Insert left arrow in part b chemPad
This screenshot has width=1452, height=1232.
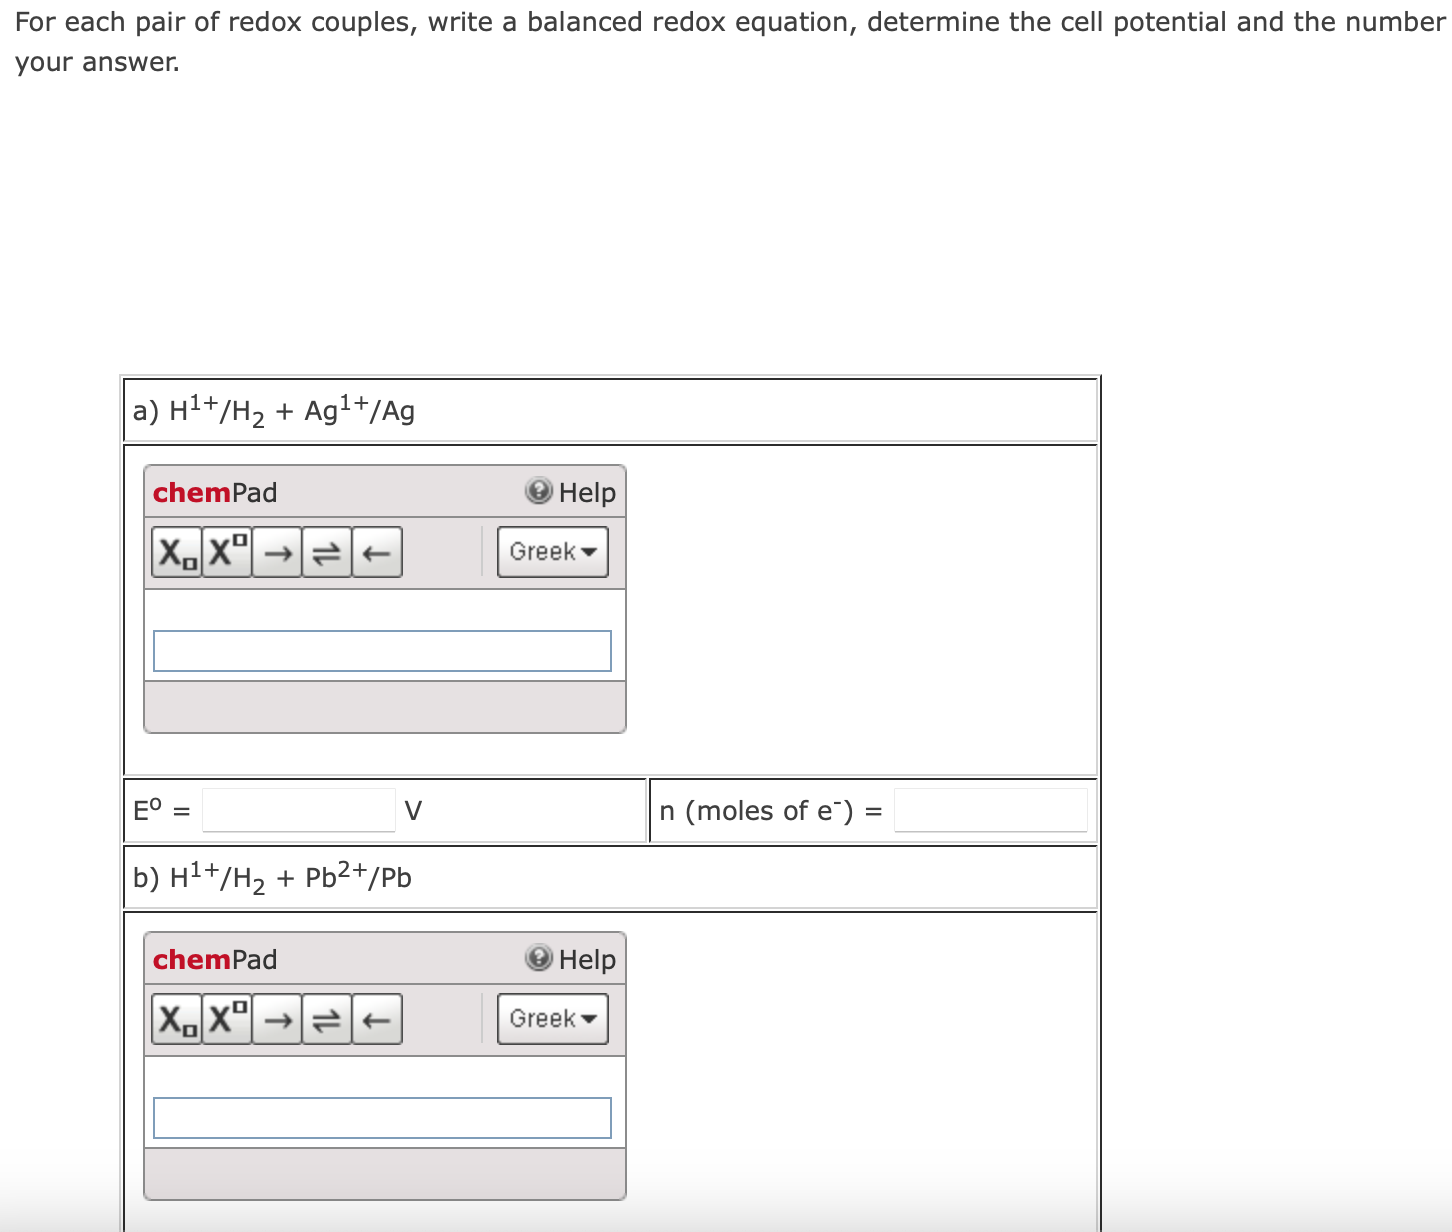click(x=377, y=1019)
